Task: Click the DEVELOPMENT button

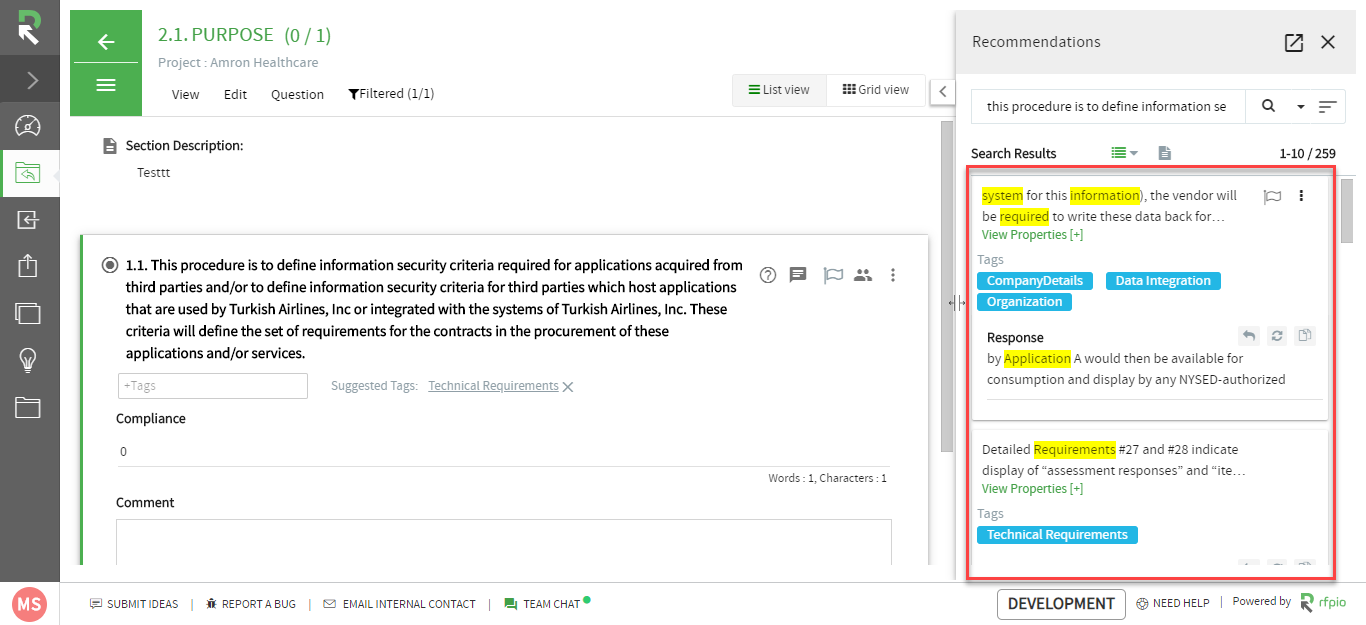Action: click(x=1060, y=604)
